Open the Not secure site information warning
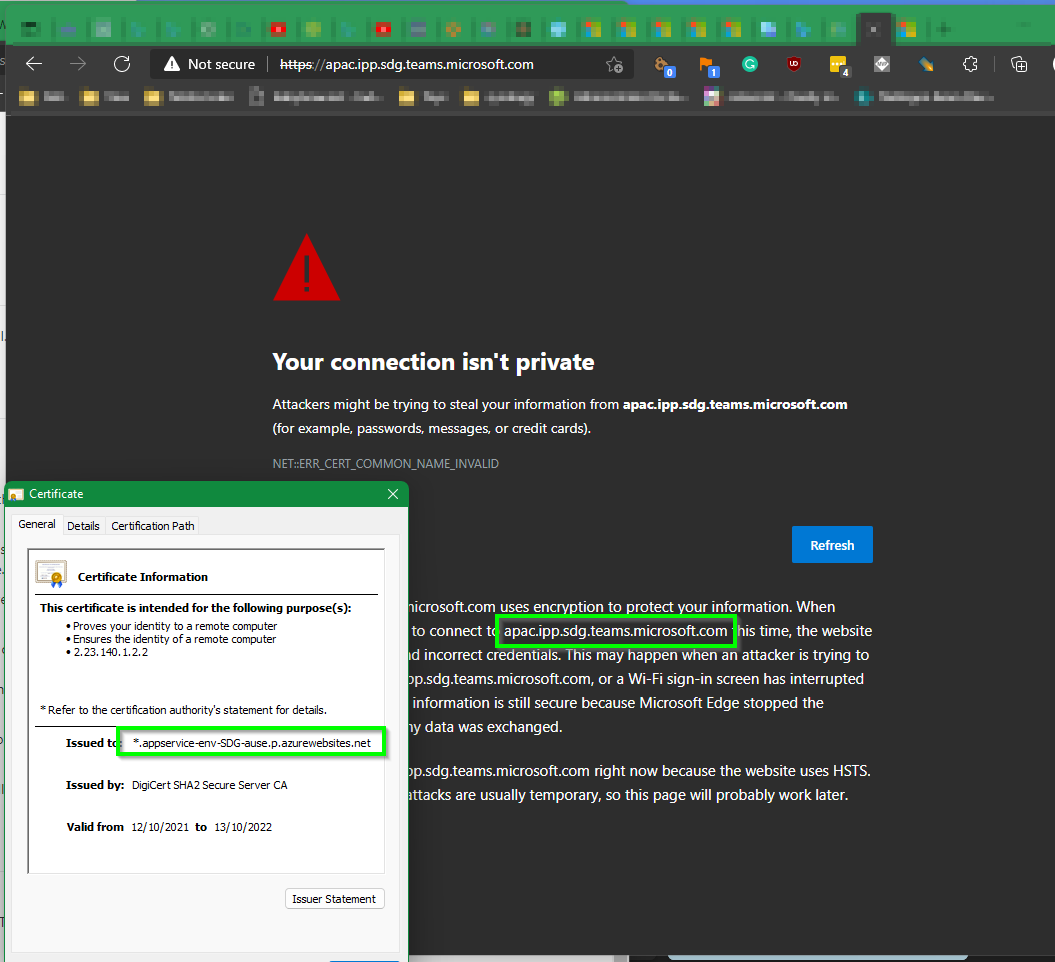The width and height of the screenshot is (1055, 962). click(x=210, y=64)
